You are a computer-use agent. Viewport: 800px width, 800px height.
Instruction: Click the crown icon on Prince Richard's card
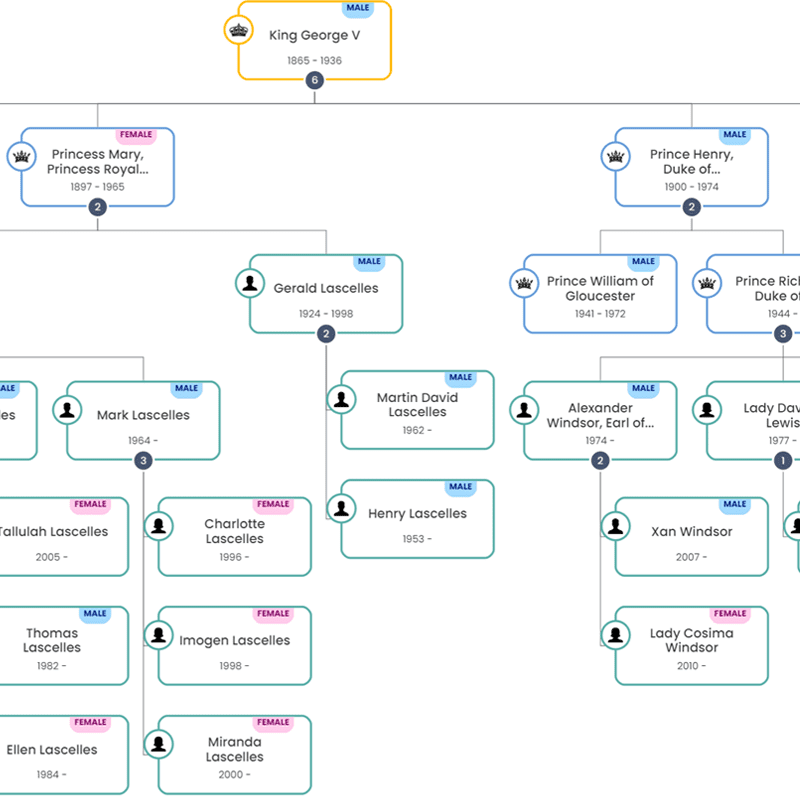pos(707,283)
